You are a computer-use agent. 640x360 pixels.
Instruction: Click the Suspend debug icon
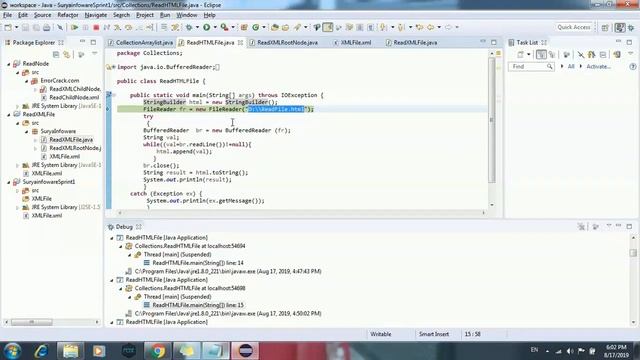coord(85,27)
